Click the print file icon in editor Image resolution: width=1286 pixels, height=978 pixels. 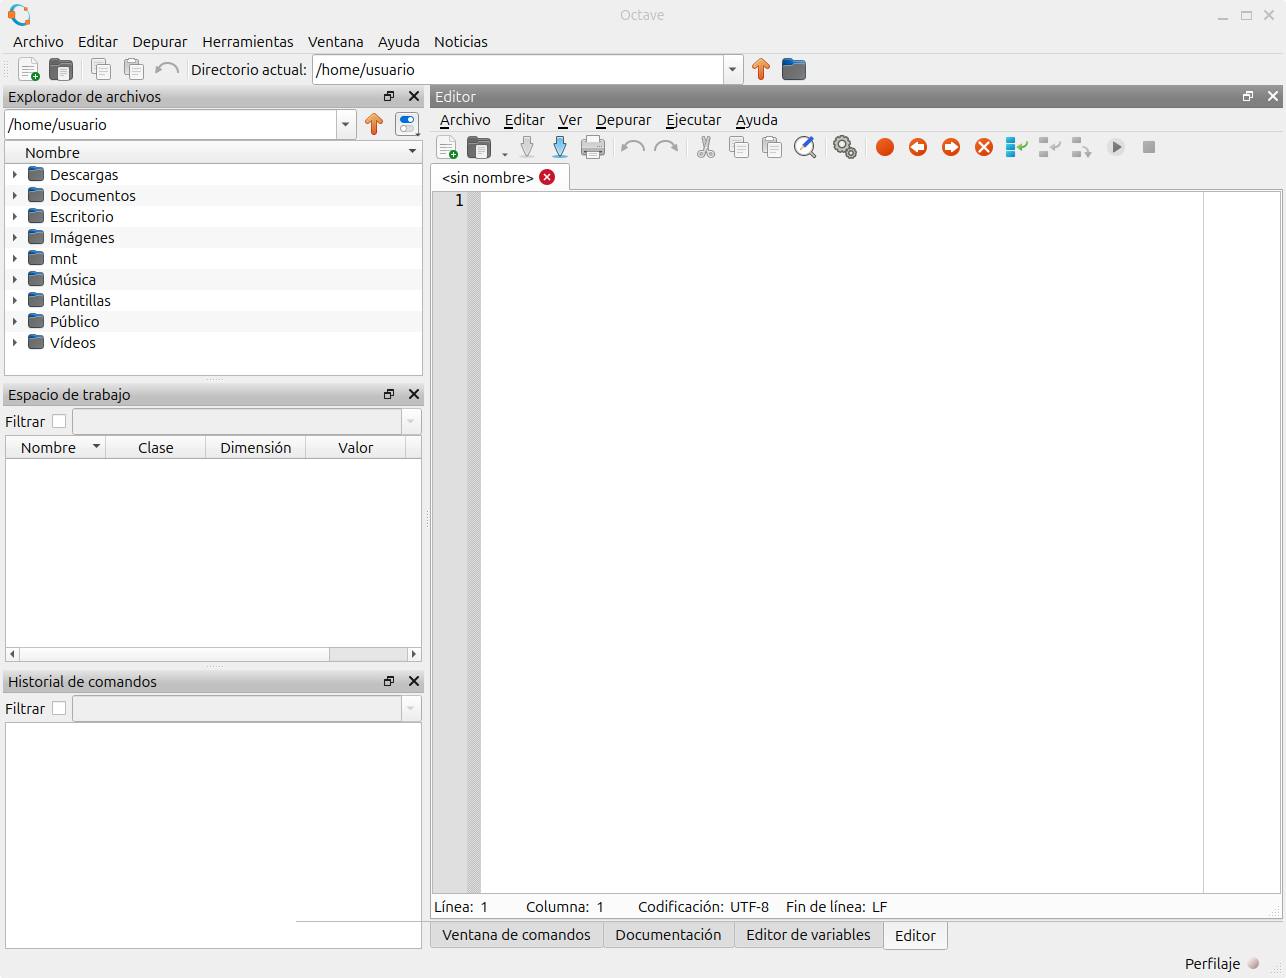(x=593, y=148)
